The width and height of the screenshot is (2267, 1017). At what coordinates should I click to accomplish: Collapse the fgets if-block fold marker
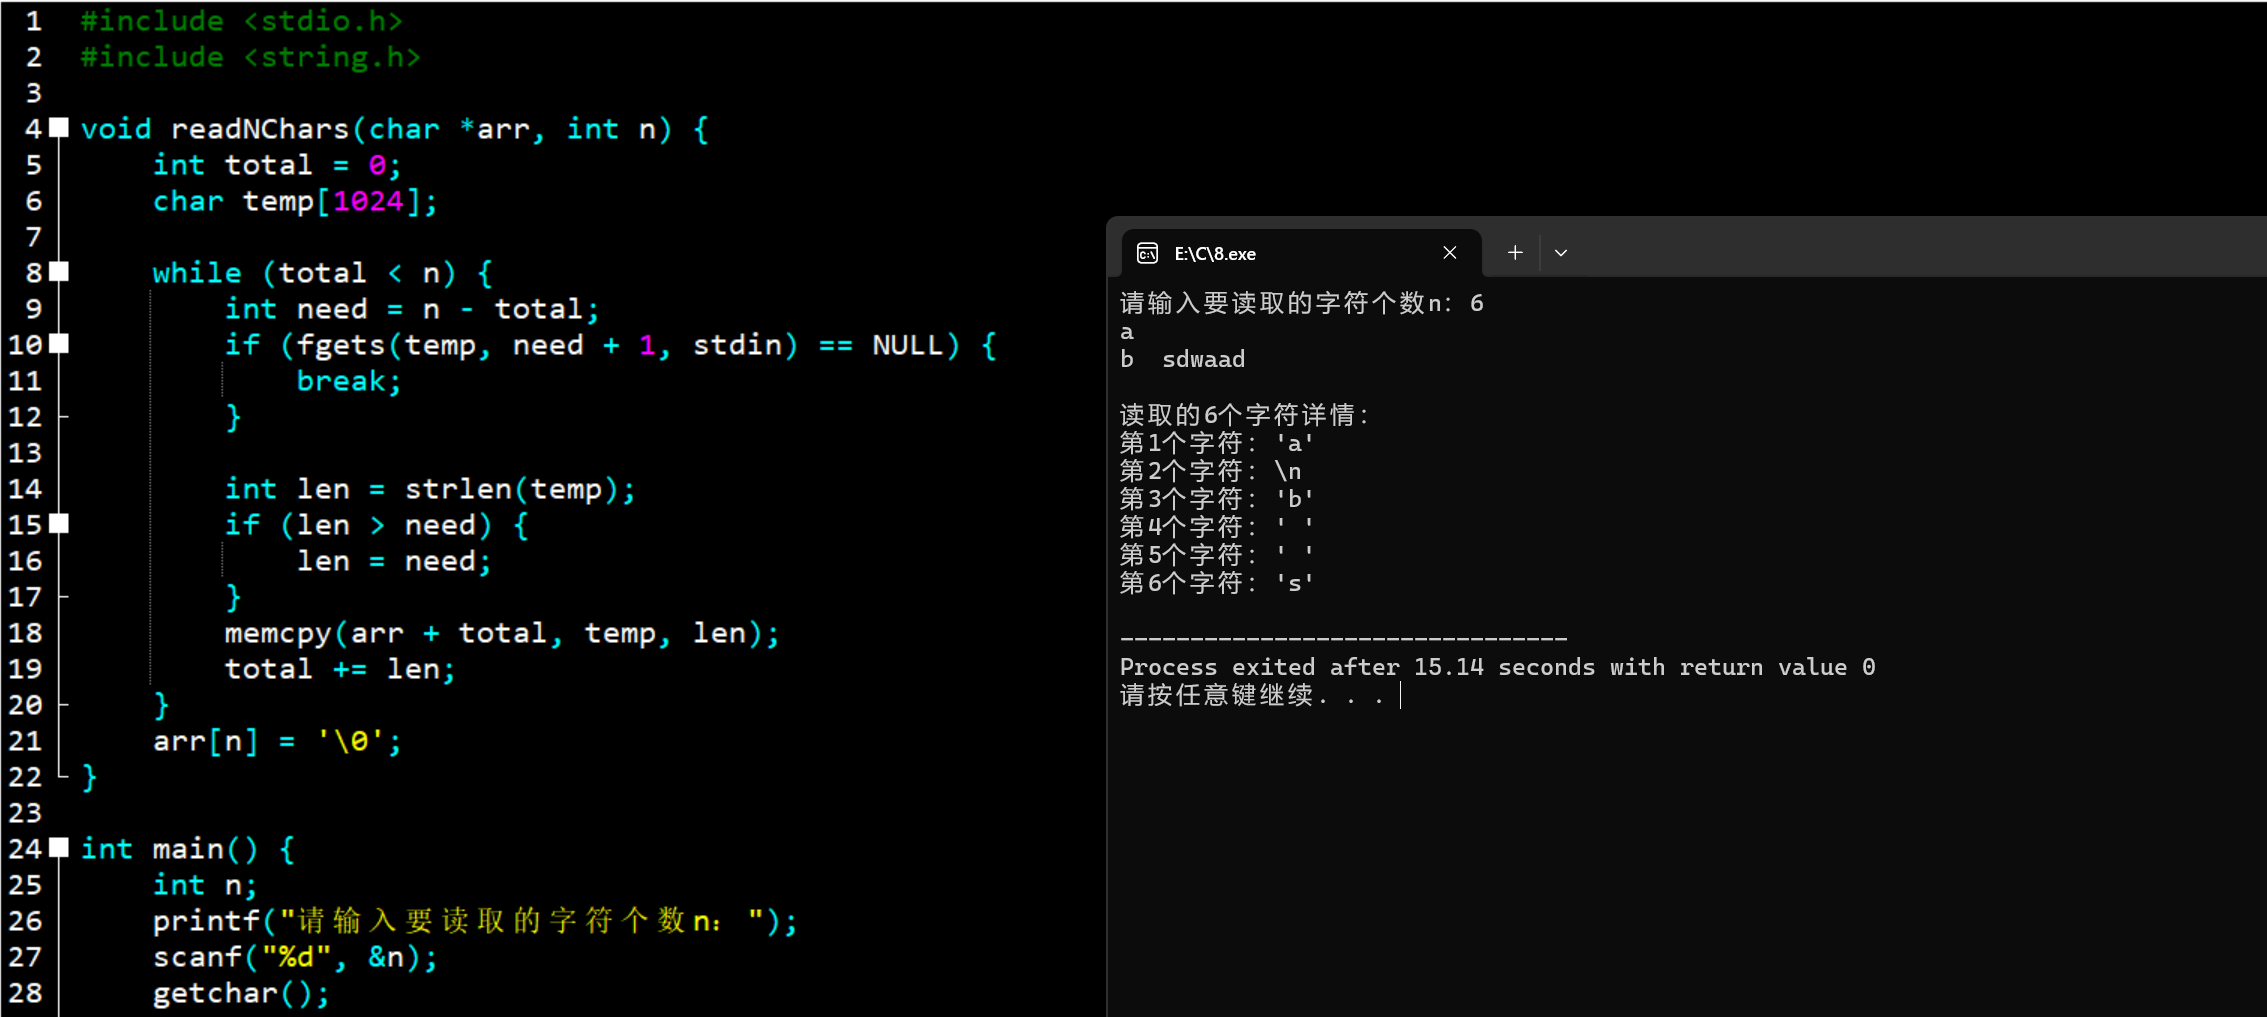(x=60, y=344)
